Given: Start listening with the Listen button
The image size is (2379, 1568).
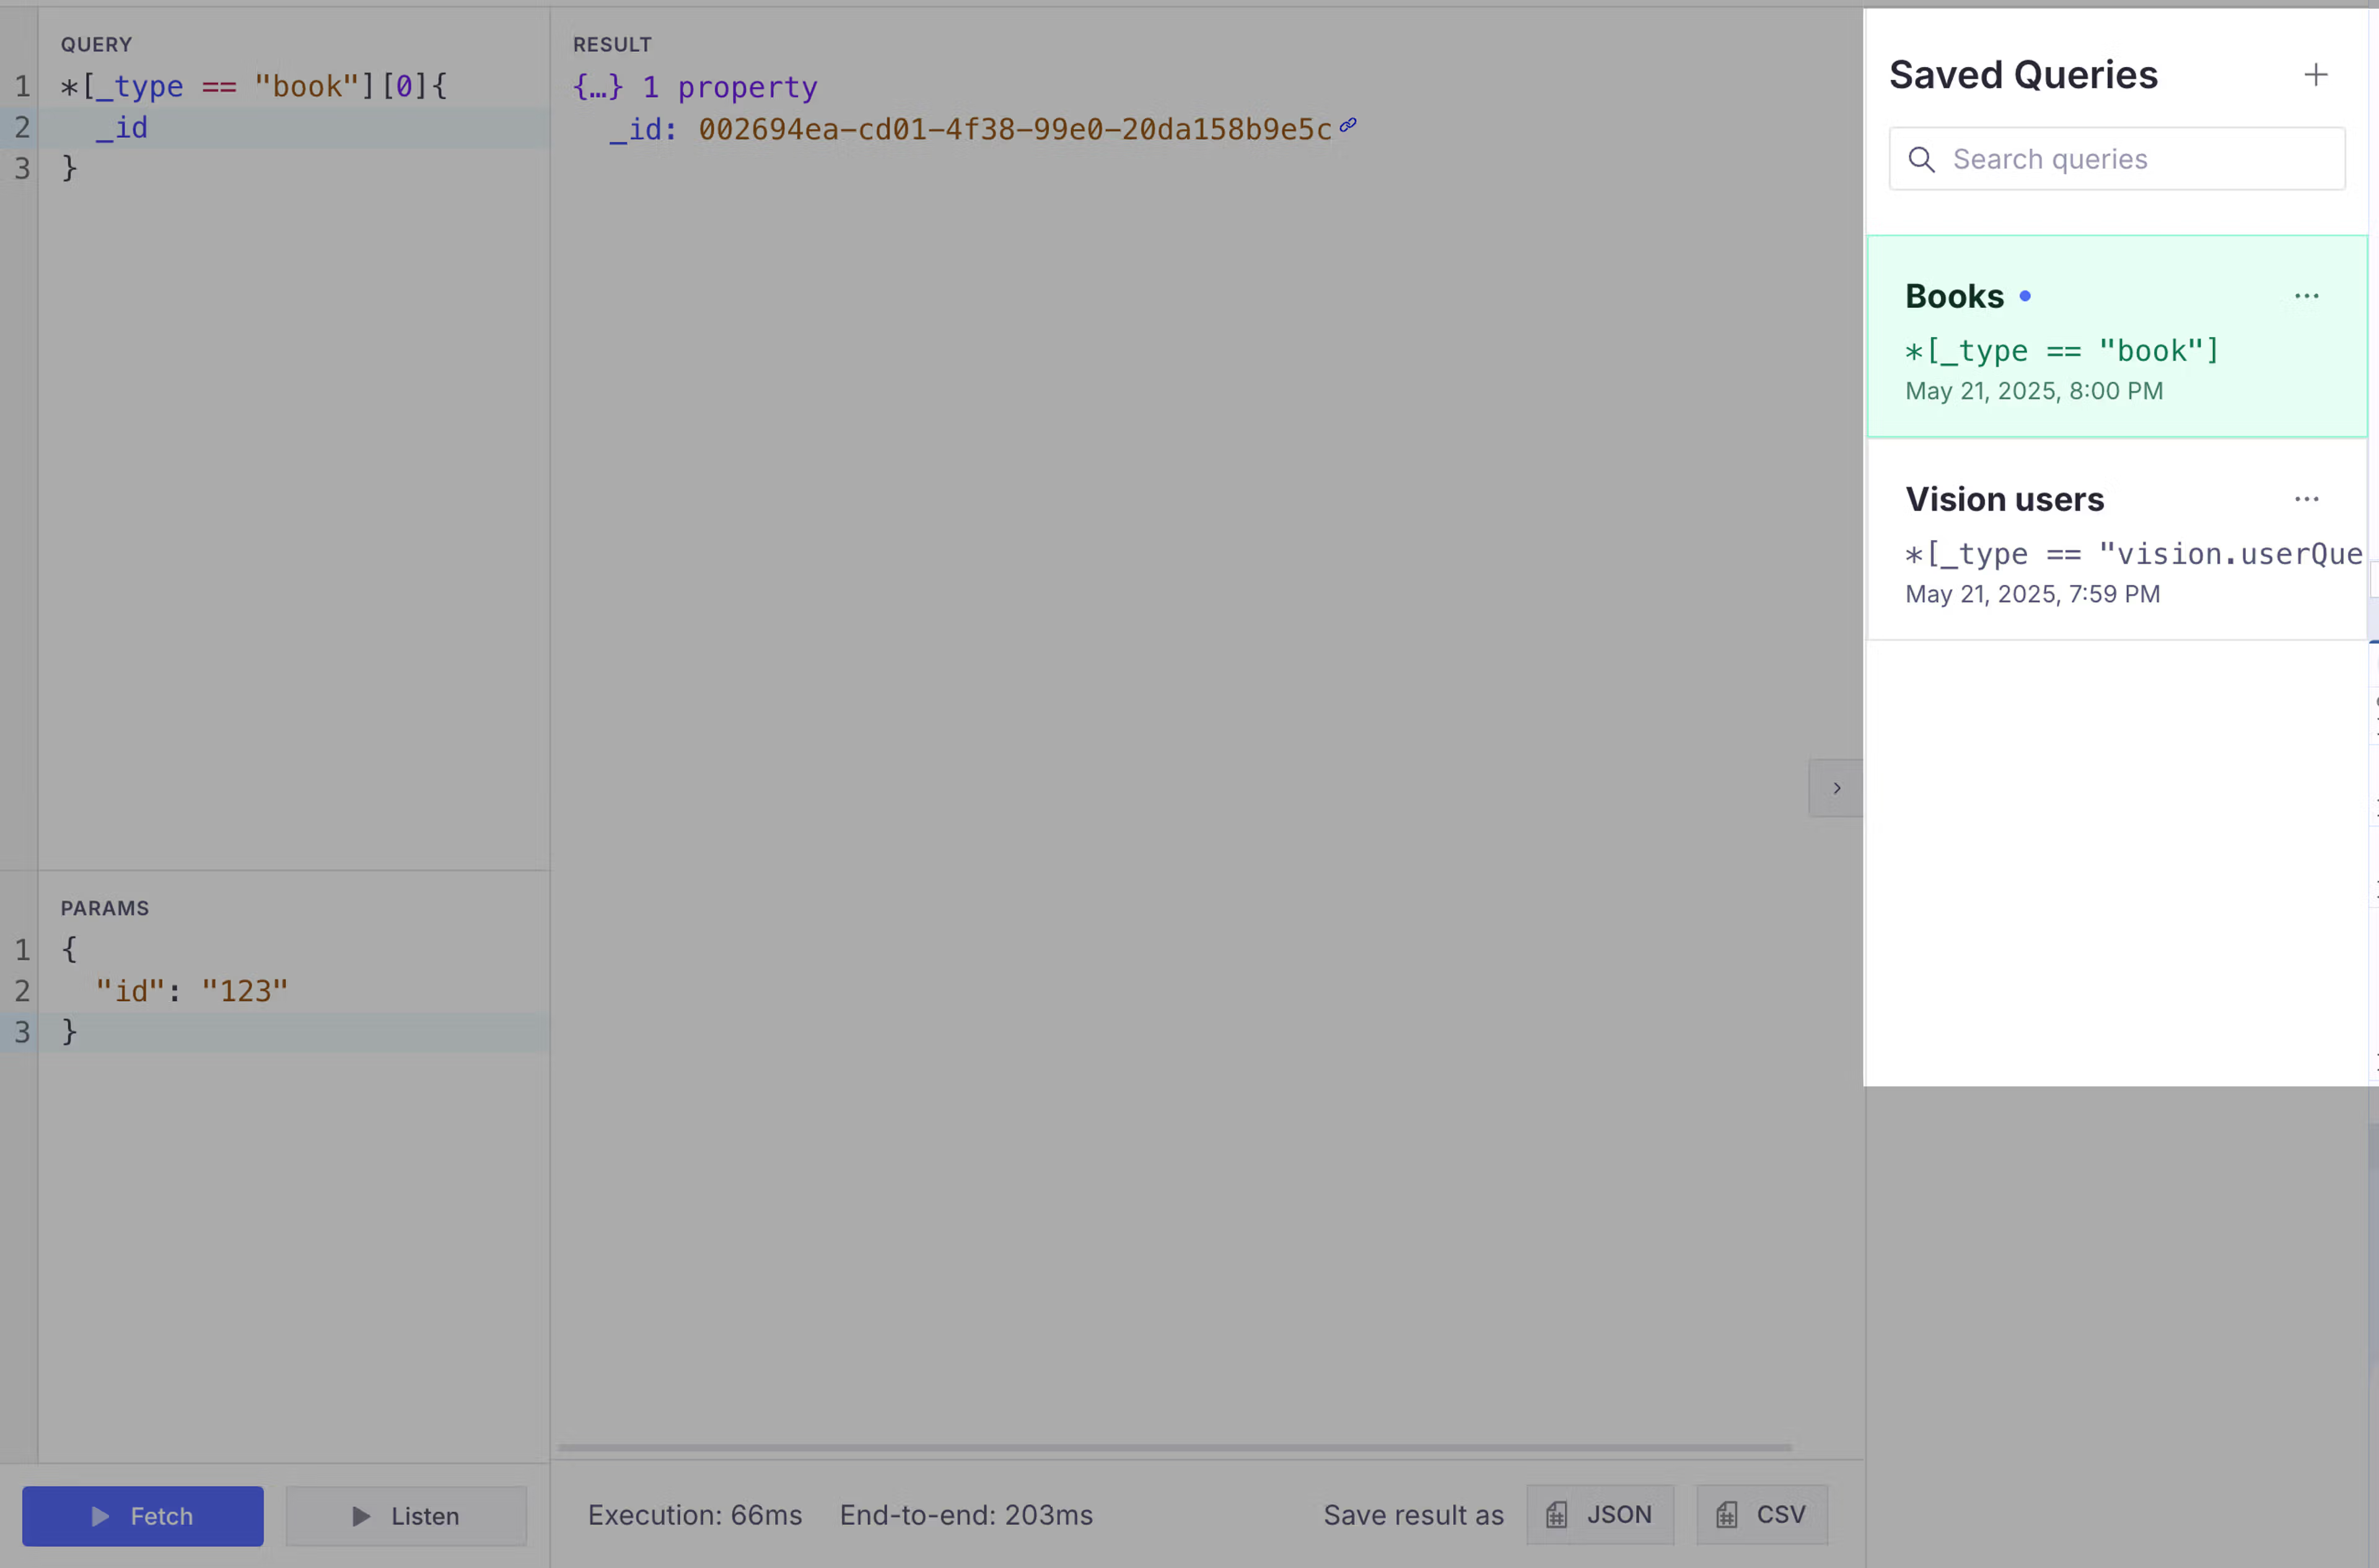Looking at the screenshot, I should click(x=406, y=1515).
